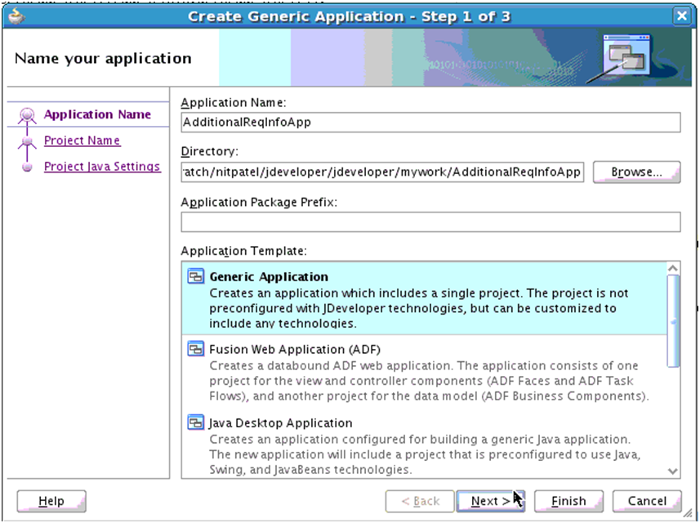
Task: Click the Help button
Action: 51,501
